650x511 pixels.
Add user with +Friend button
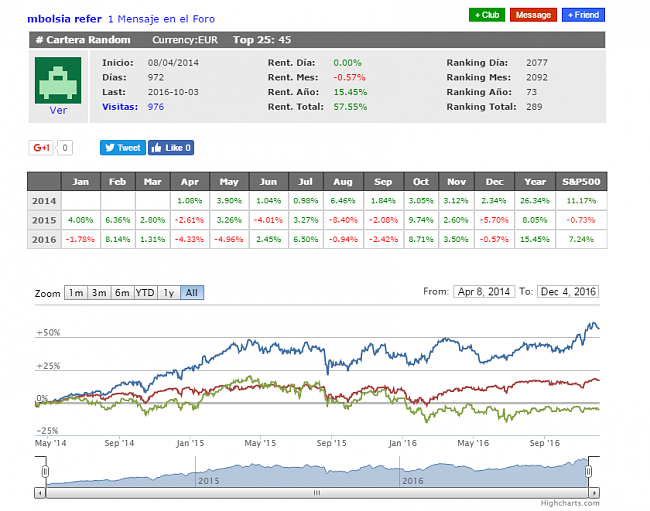(583, 15)
